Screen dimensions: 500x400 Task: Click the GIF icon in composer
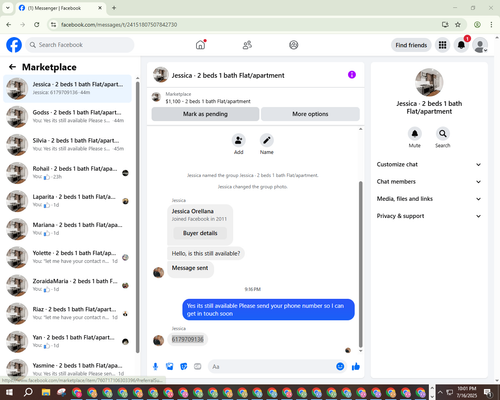[198, 367]
